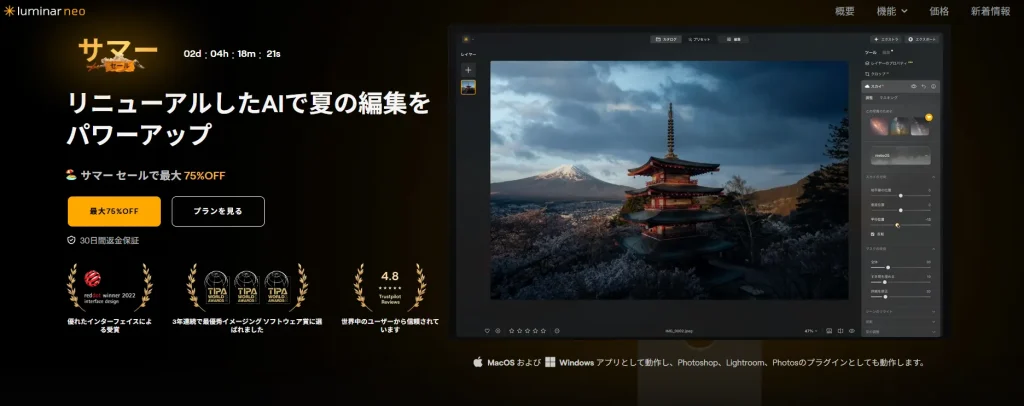Click the first TIPA World Awards badge
Screen dimensions: 1024x406
coord(217,285)
